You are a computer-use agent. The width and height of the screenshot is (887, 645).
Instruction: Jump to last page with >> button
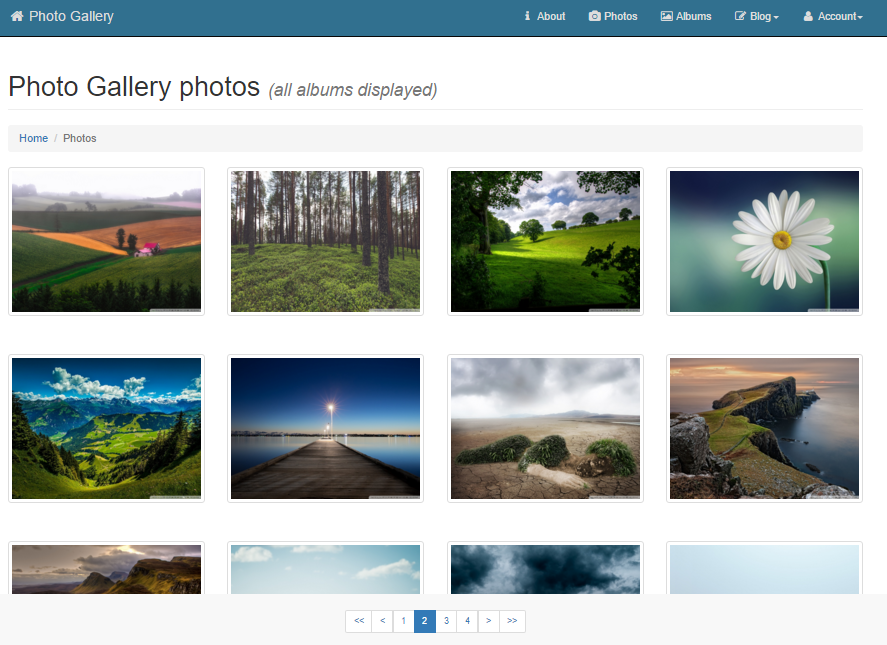coord(512,621)
